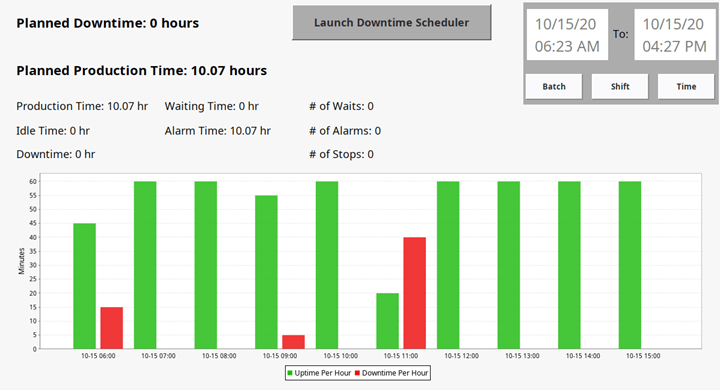Click the 'Downtime Per Hour' legend label
The height and width of the screenshot is (390, 720).
(395, 373)
